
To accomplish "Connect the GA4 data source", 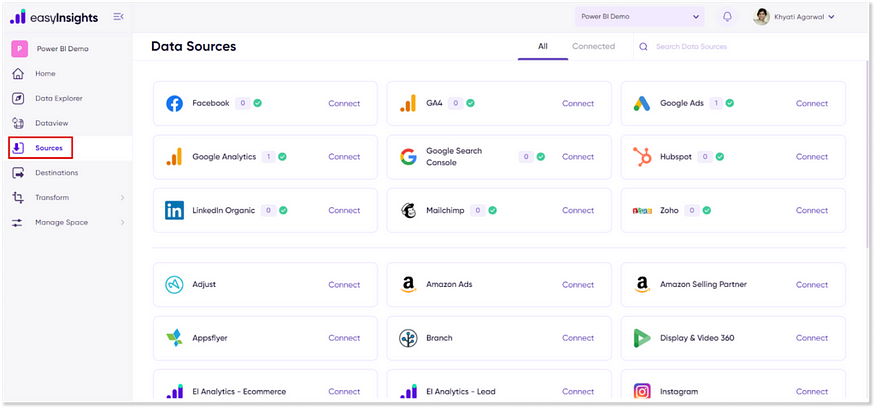I will pos(577,103).
